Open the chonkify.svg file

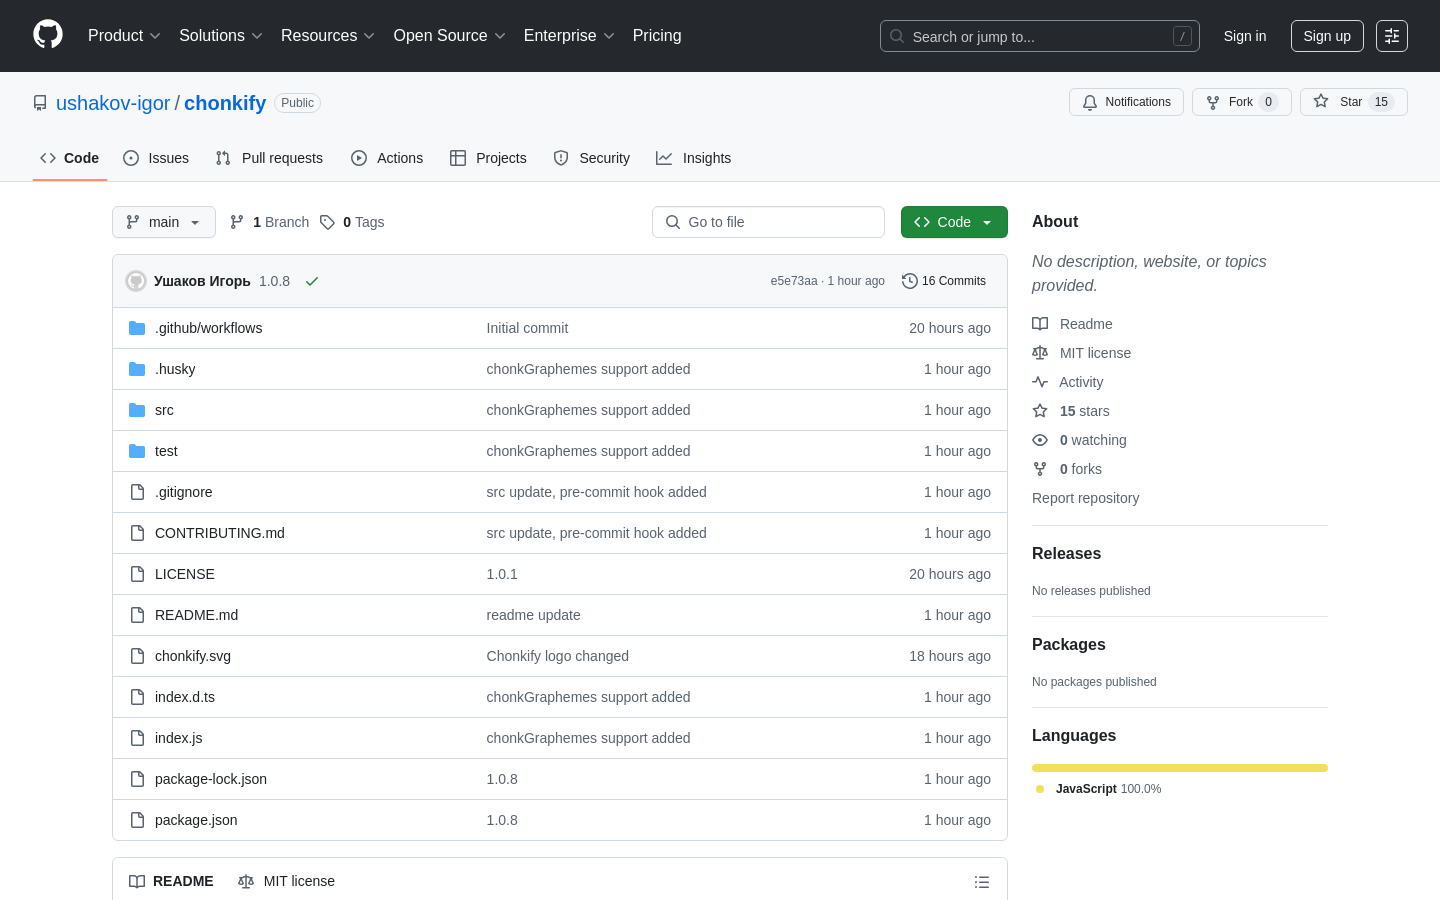pyautogui.click(x=193, y=656)
